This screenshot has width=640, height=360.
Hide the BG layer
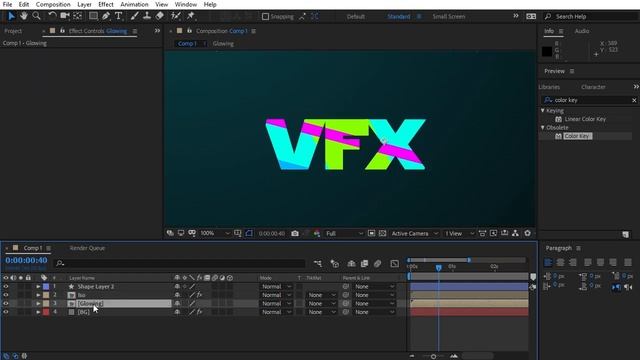click(x=6, y=312)
